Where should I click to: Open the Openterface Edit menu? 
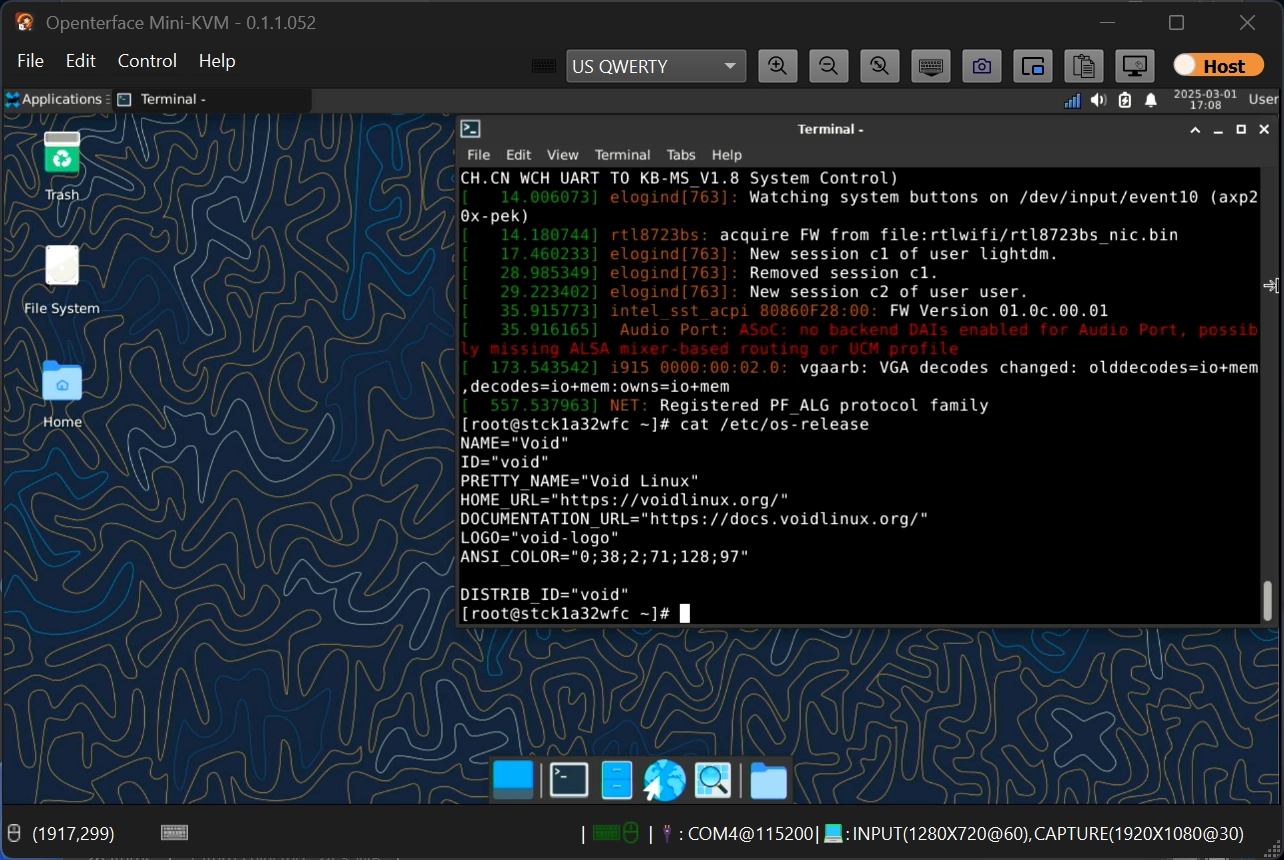tap(81, 61)
